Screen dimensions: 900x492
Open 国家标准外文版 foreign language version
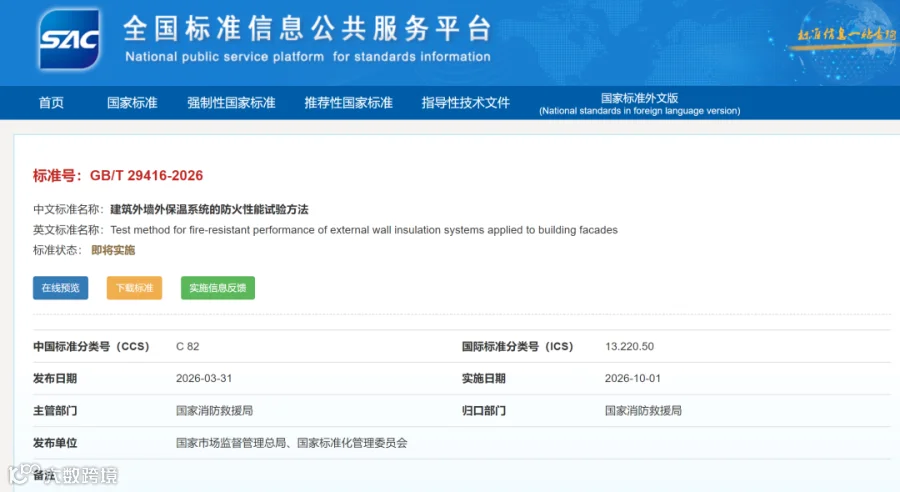tap(639, 104)
